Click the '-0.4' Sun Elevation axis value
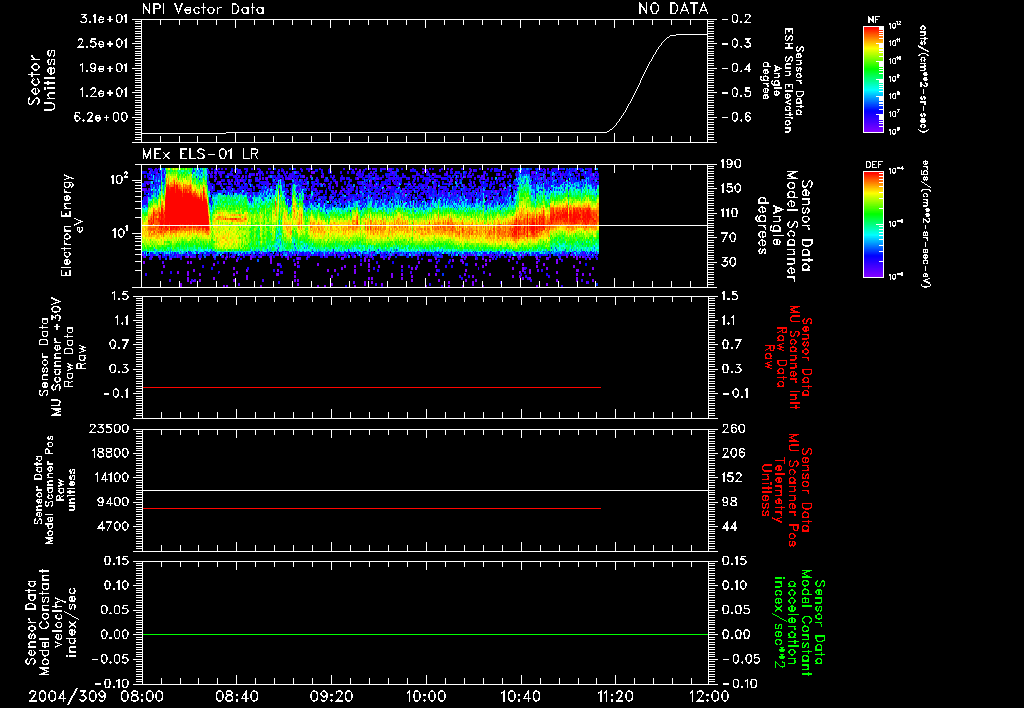 point(737,68)
